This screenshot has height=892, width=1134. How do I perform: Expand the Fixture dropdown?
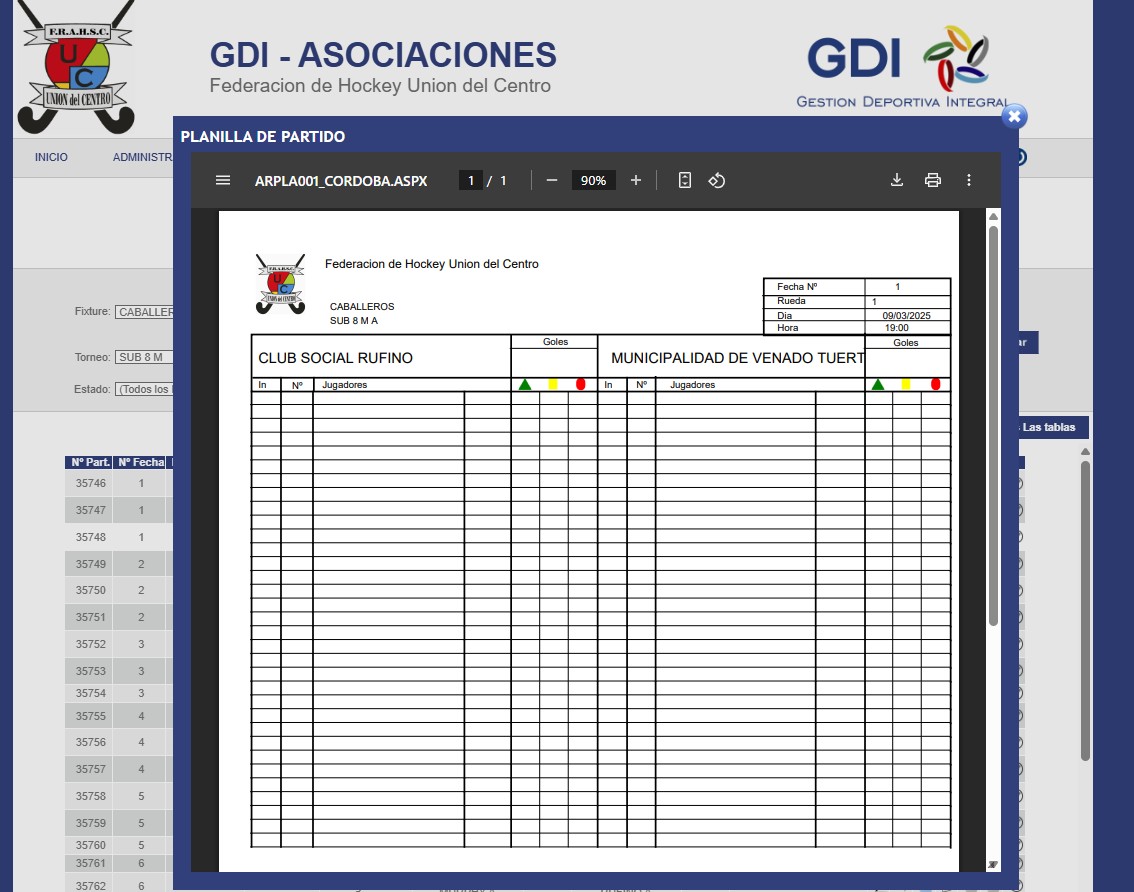coord(144,312)
